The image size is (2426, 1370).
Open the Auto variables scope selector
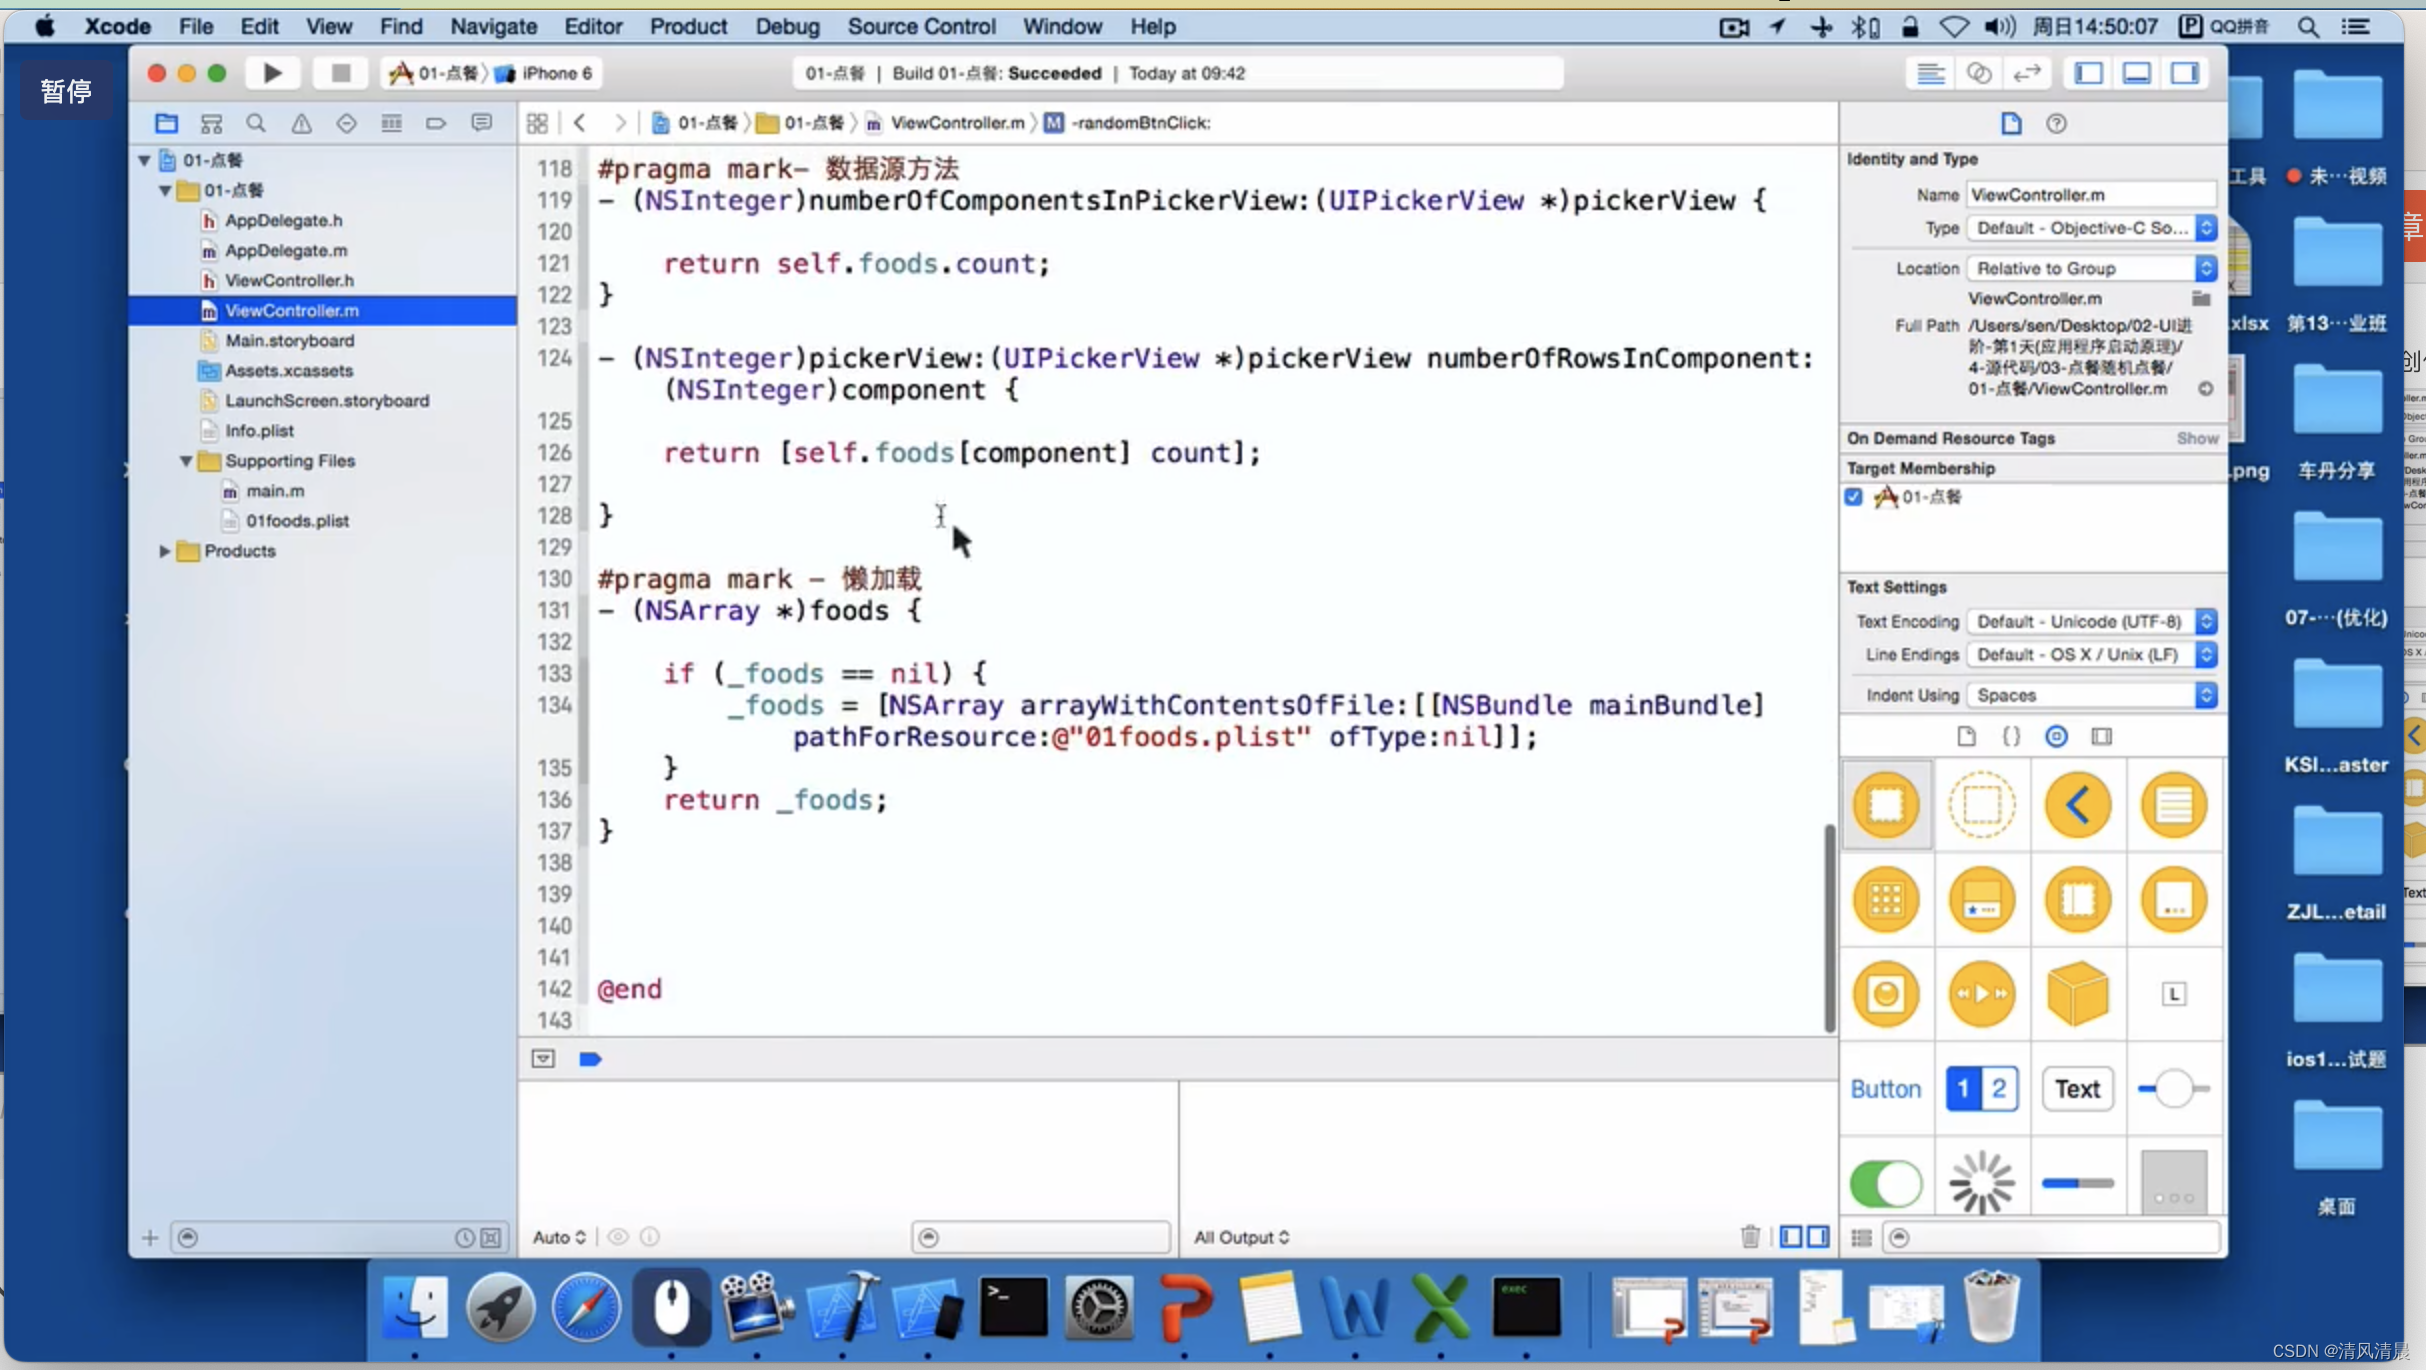coord(559,1237)
